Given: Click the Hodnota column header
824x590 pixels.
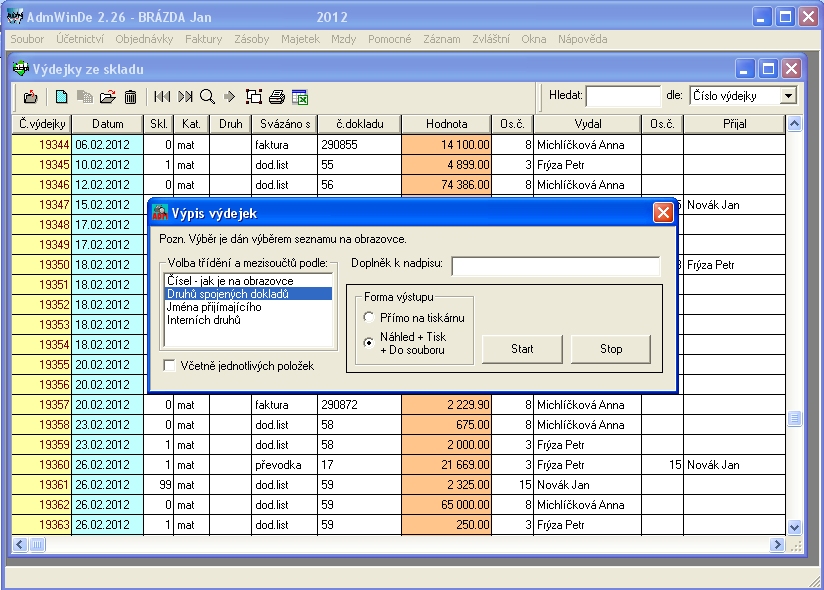Looking at the screenshot, I should pos(446,124).
